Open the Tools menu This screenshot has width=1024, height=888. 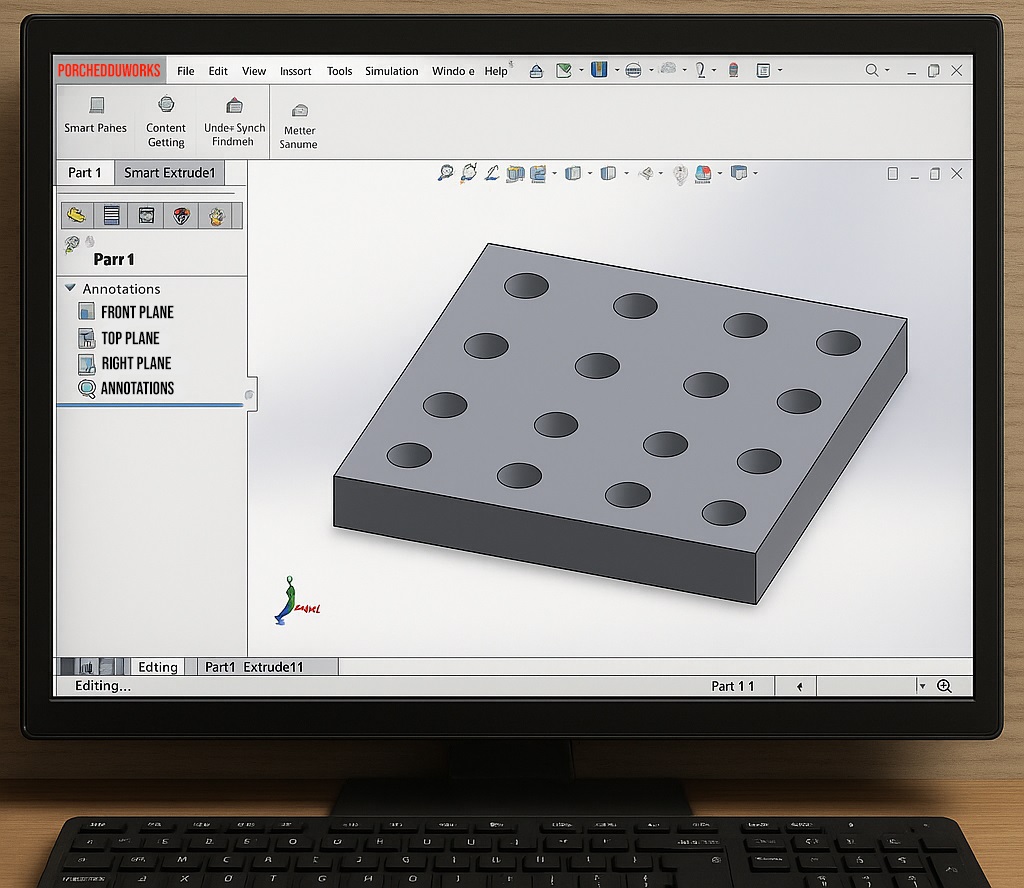pos(339,71)
